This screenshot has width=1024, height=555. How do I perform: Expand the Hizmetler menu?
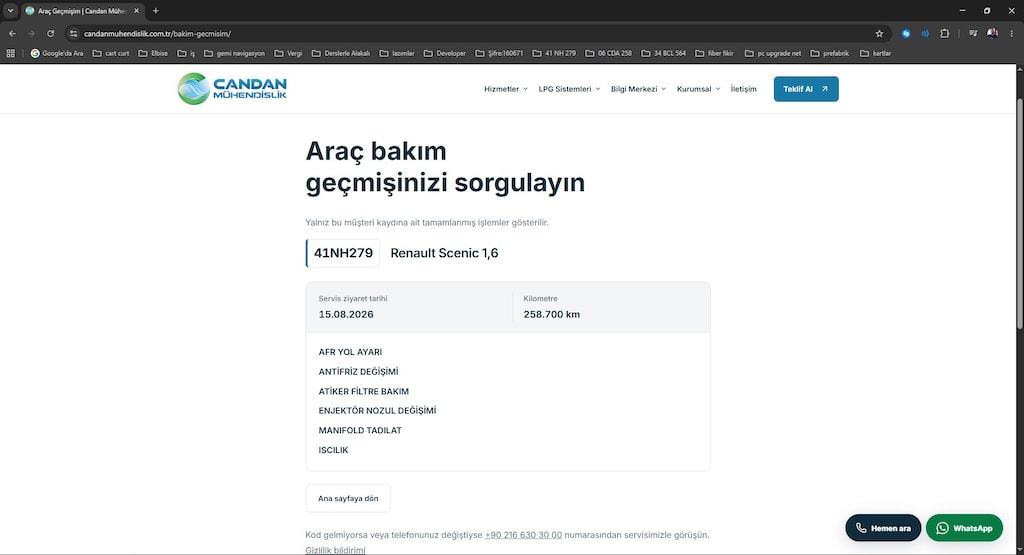click(505, 89)
